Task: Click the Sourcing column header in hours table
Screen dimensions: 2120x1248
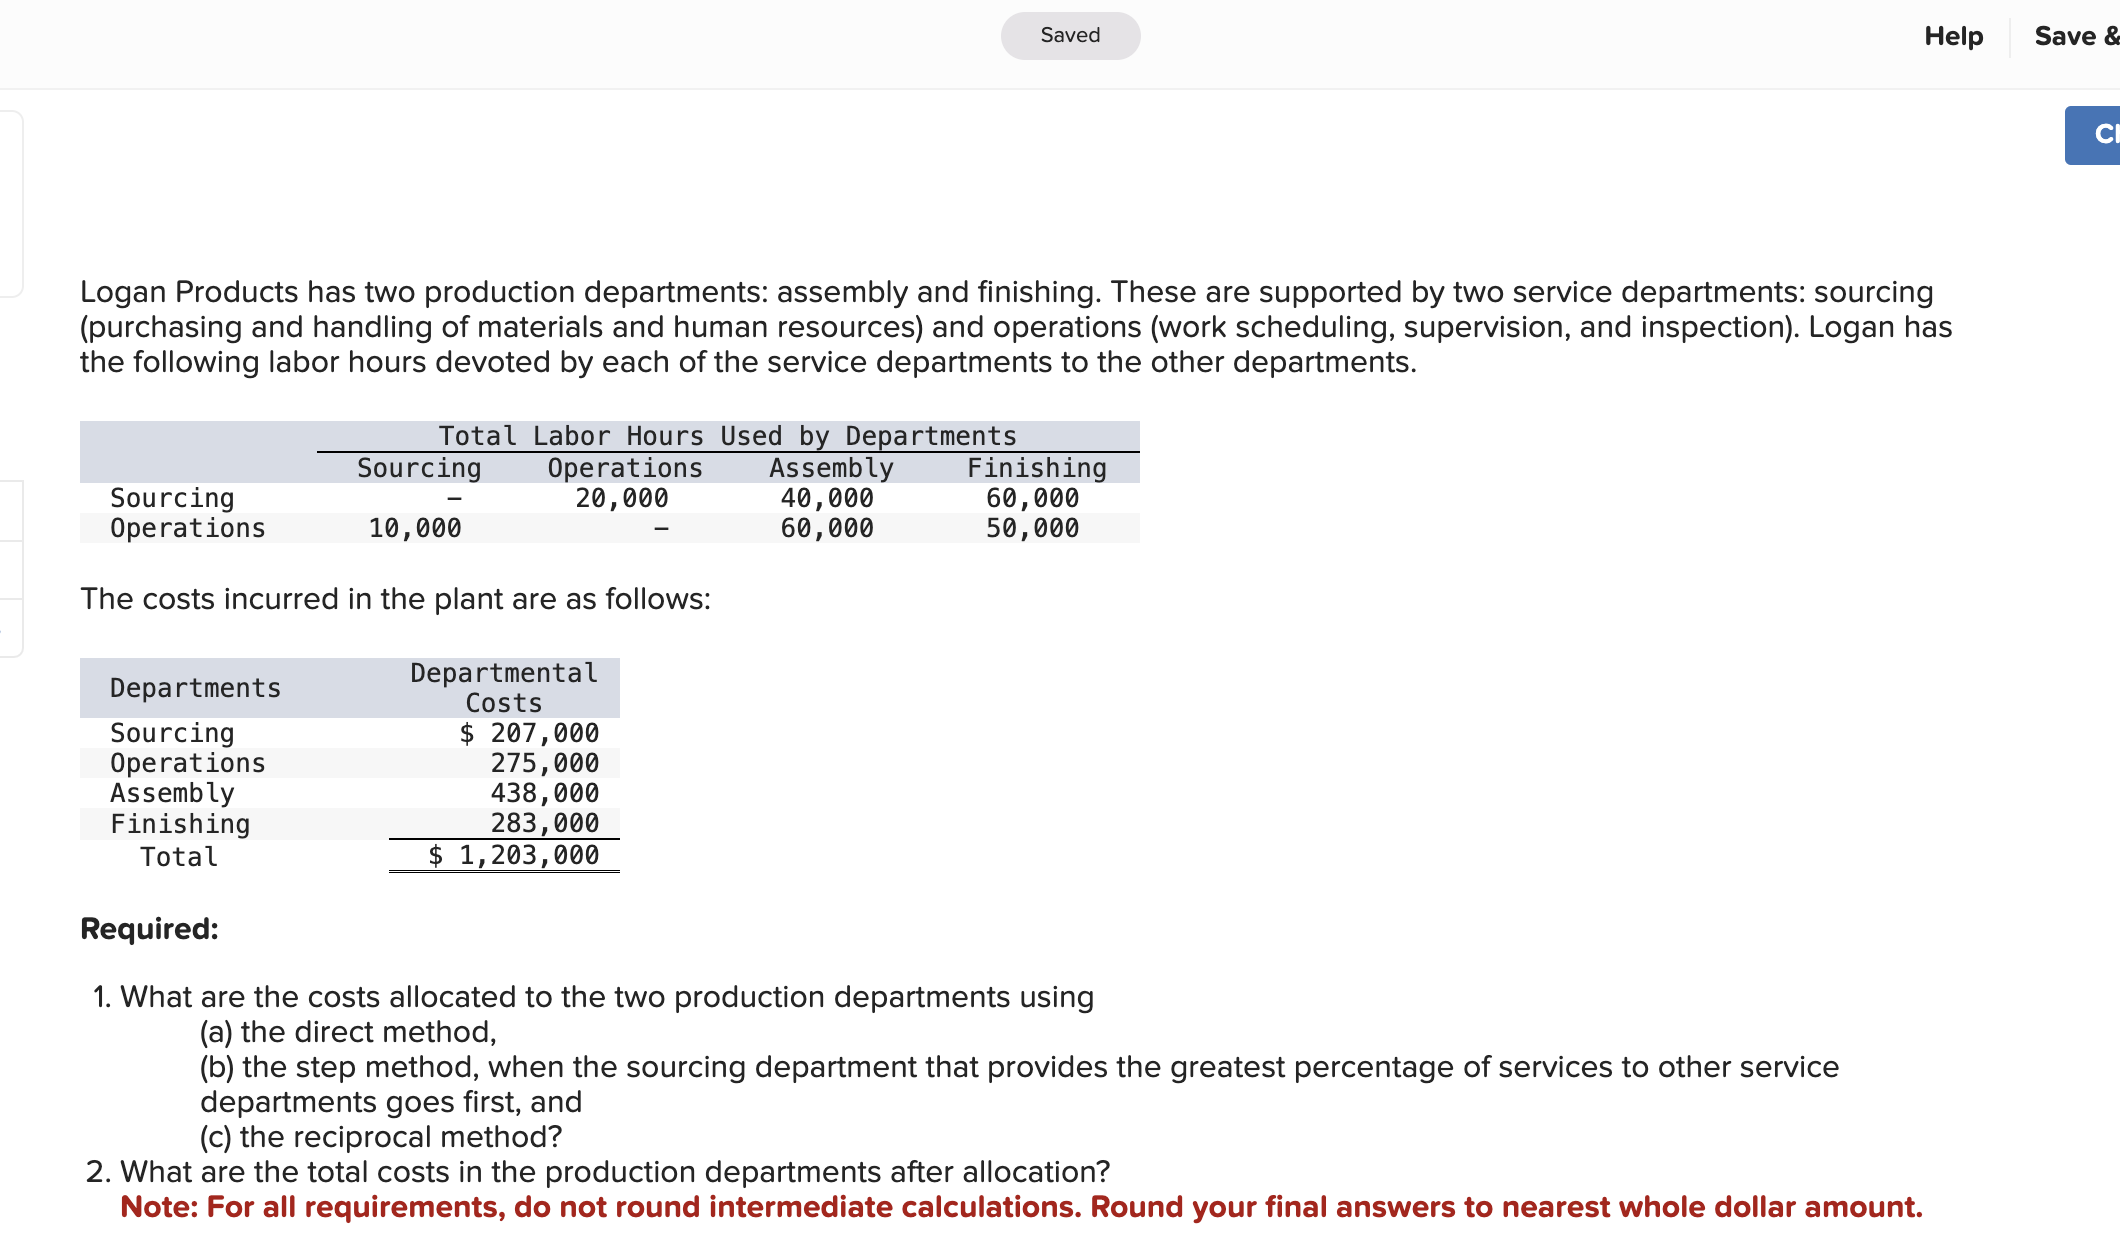Action: click(419, 468)
